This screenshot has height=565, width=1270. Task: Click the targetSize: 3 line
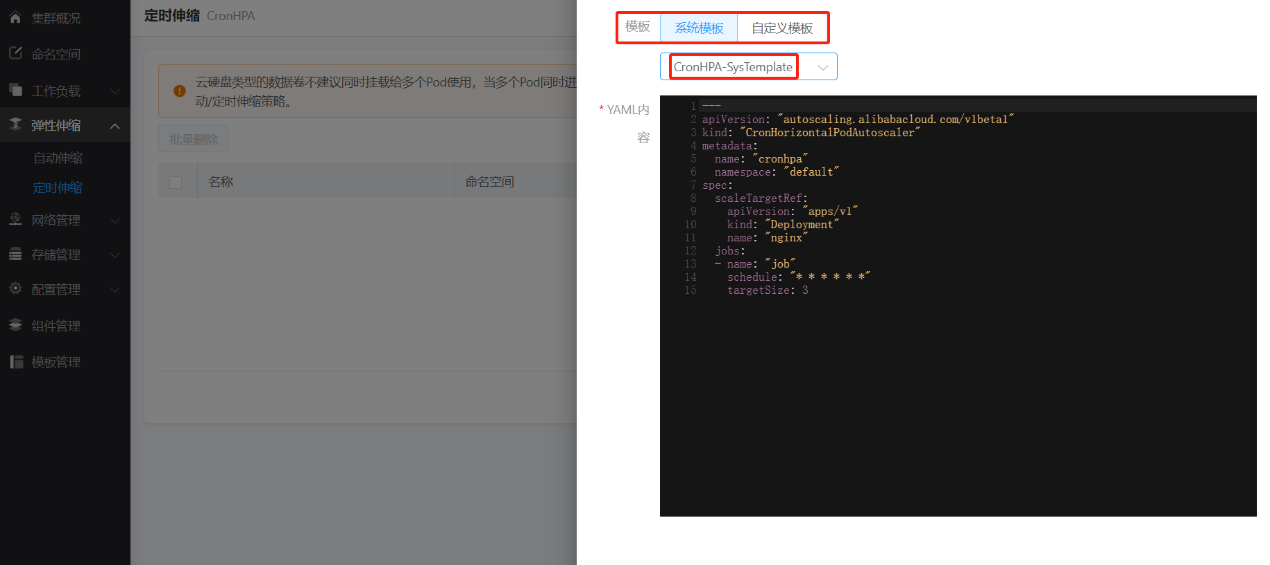pos(767,290)
